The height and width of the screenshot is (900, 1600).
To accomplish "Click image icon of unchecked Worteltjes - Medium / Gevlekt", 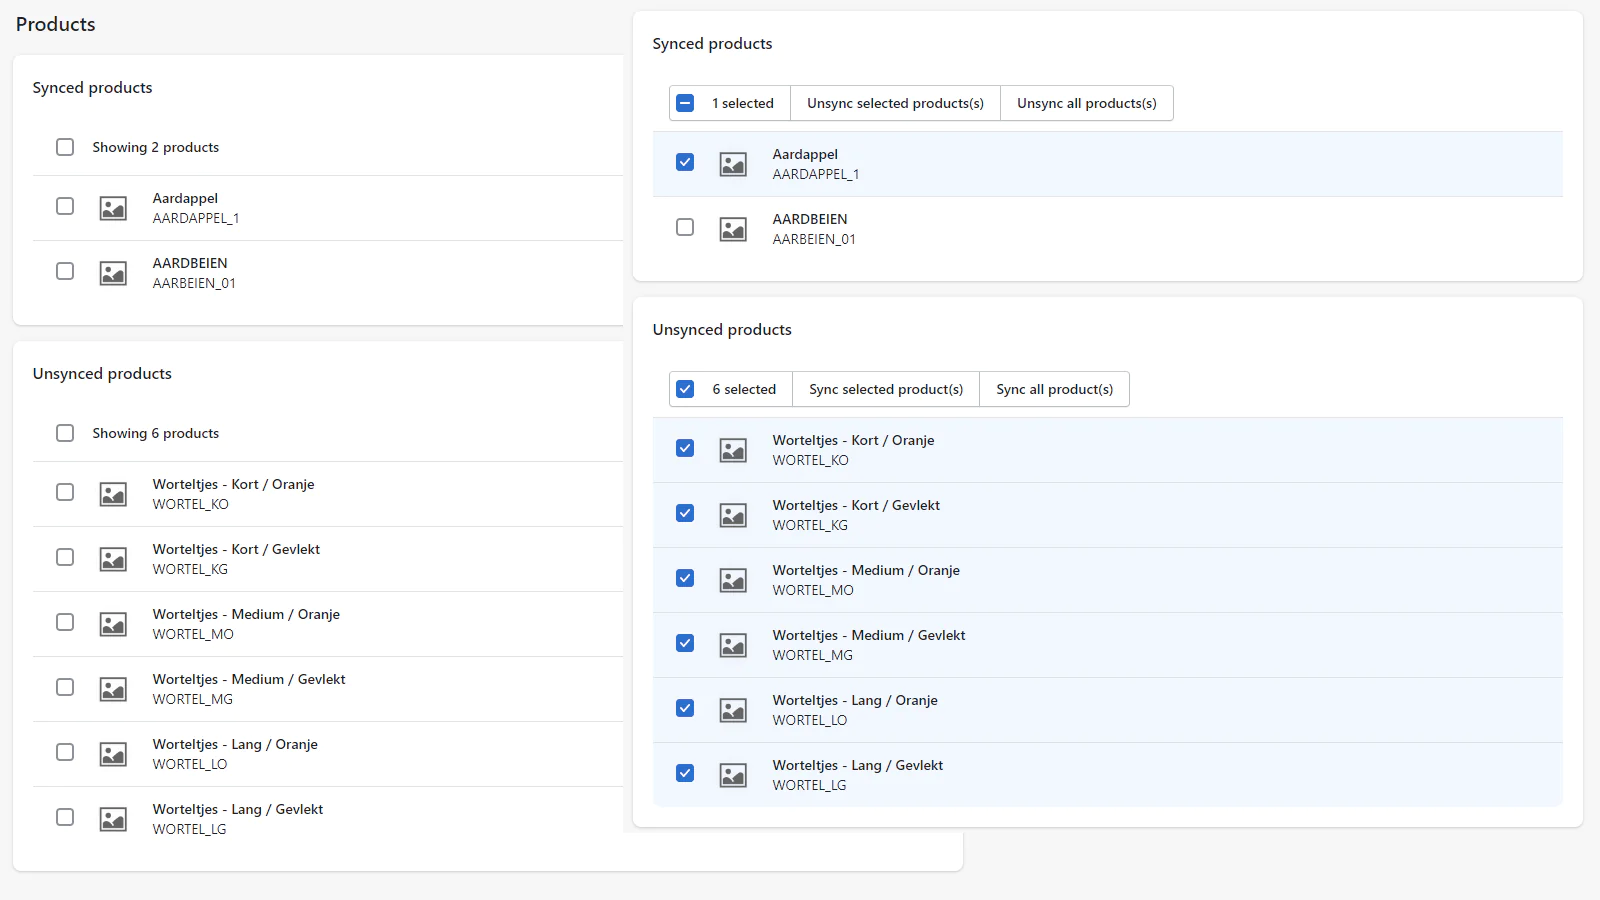I will point(113,689).
